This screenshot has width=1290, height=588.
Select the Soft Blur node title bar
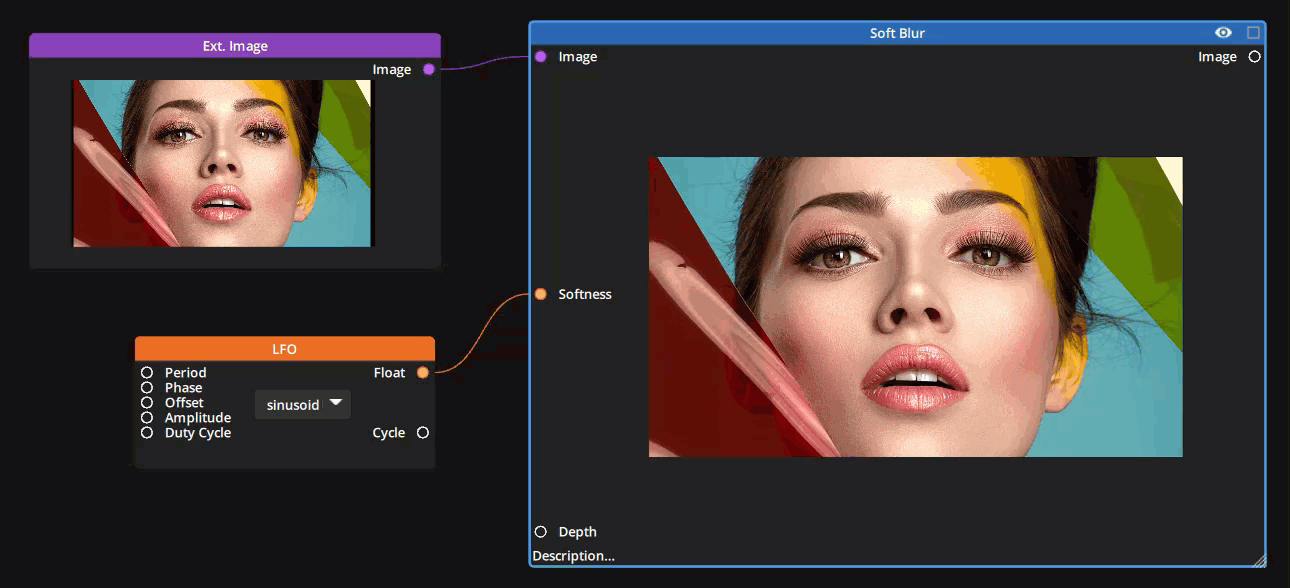(x=896, y=33)
